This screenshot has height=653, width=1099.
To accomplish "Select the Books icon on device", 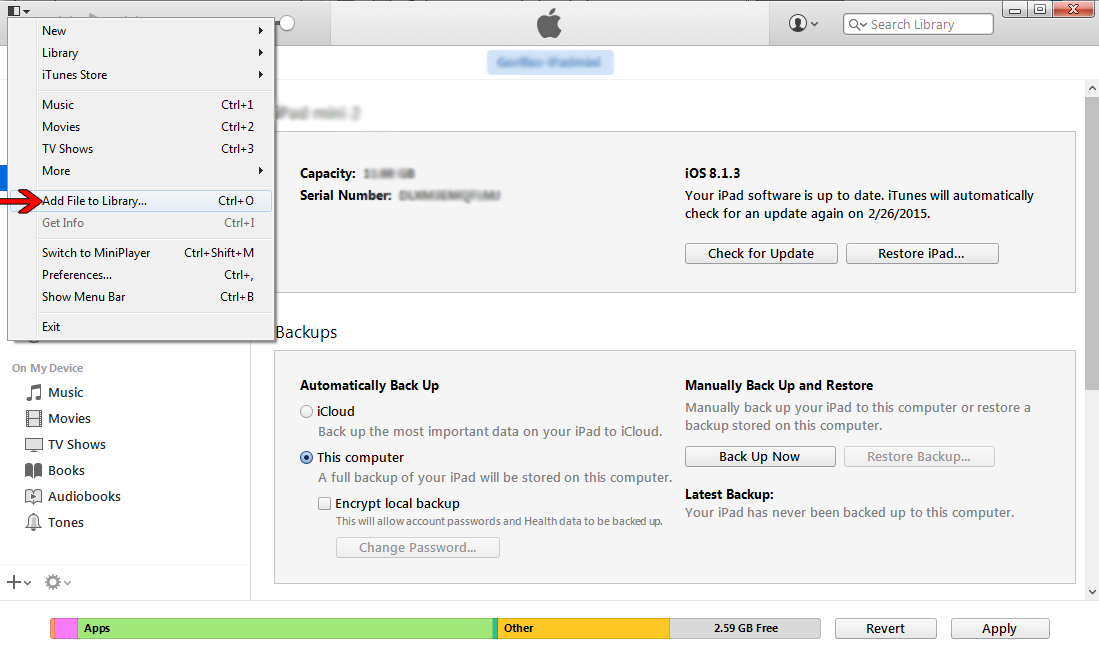I will point(34,470).
